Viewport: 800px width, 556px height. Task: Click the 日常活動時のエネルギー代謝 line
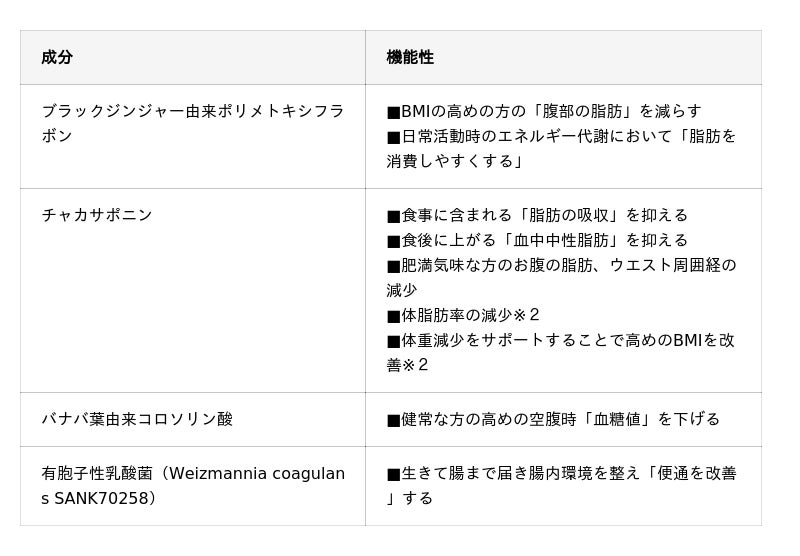point(561,136)
